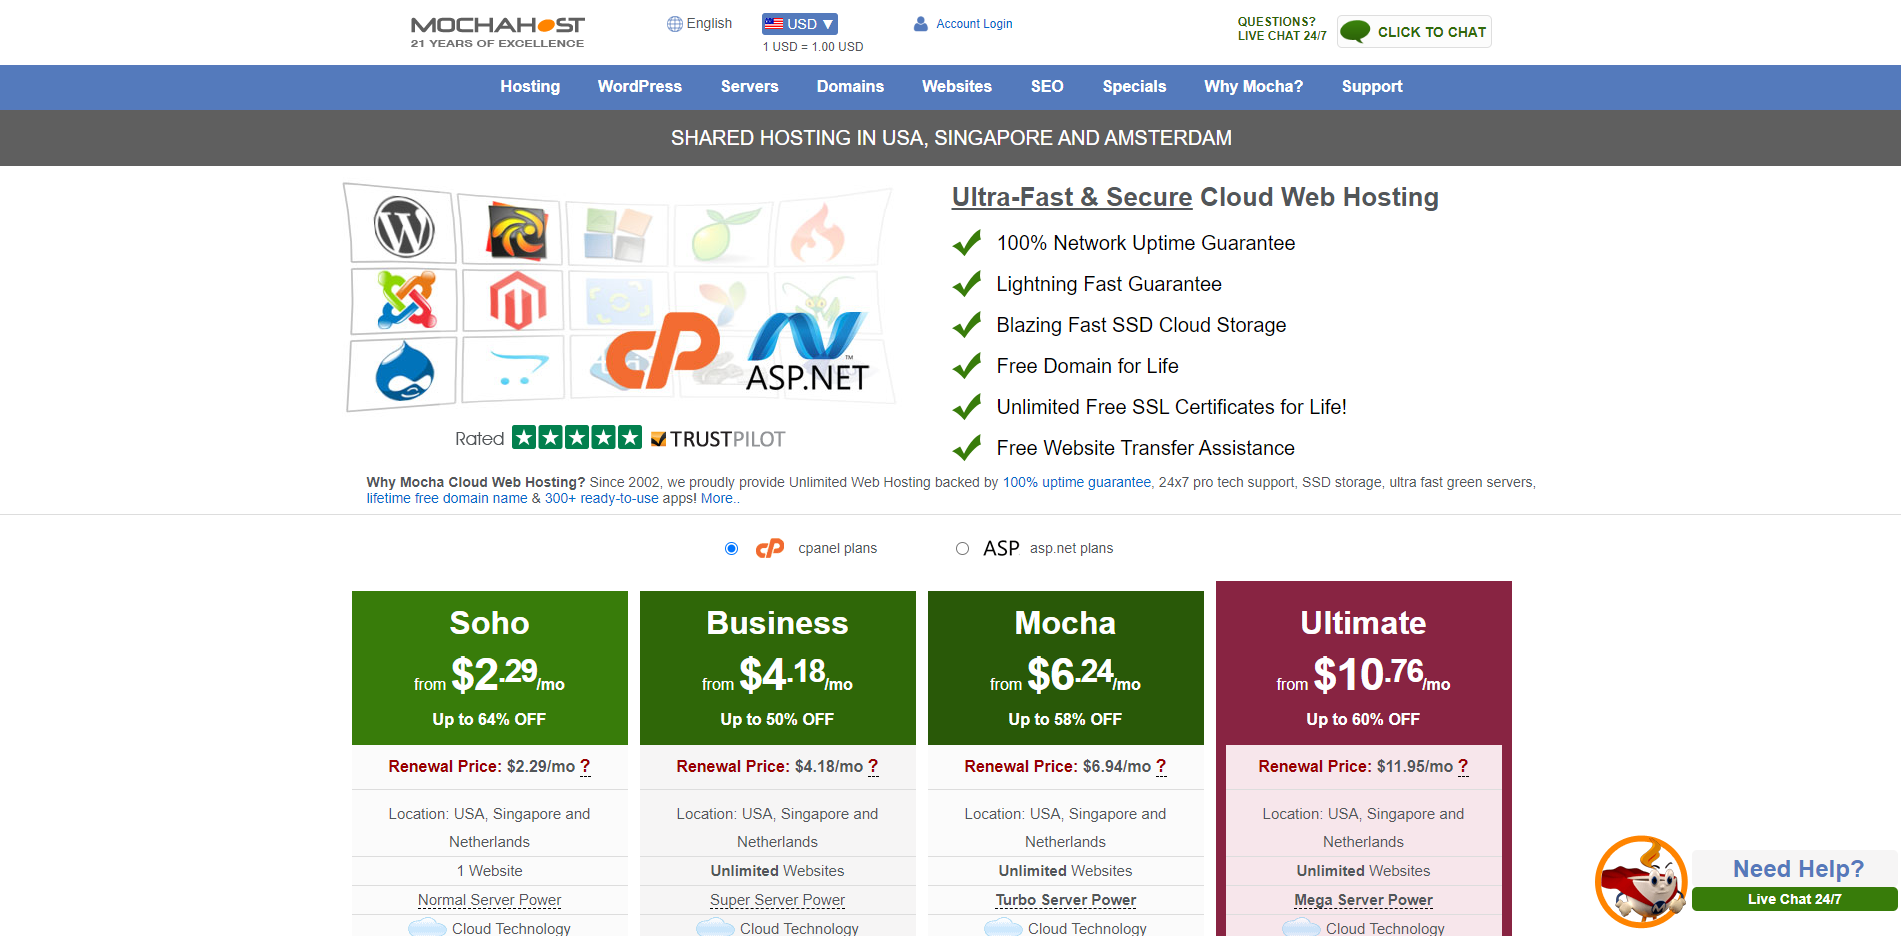Open the Hosting menu
1901x936 pixels.
pyautogui.click(x=530, y=87)
